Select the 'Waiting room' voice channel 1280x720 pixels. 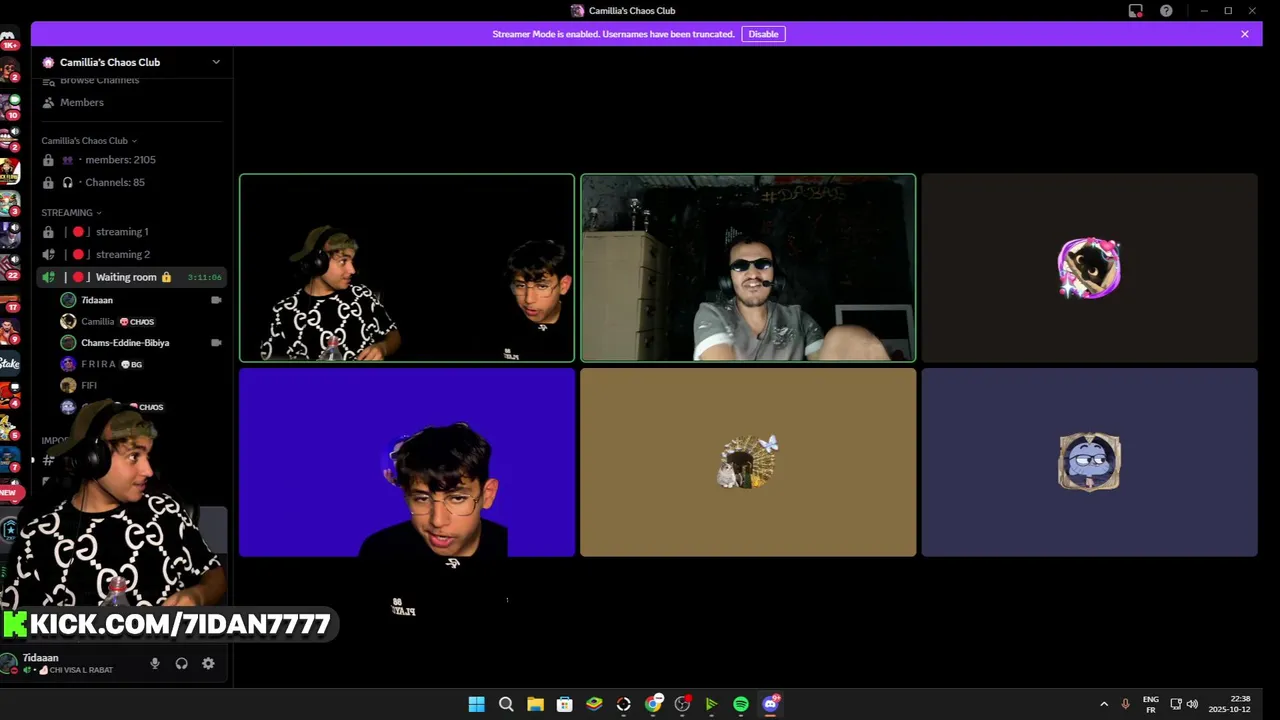click(x=131, y=277)
